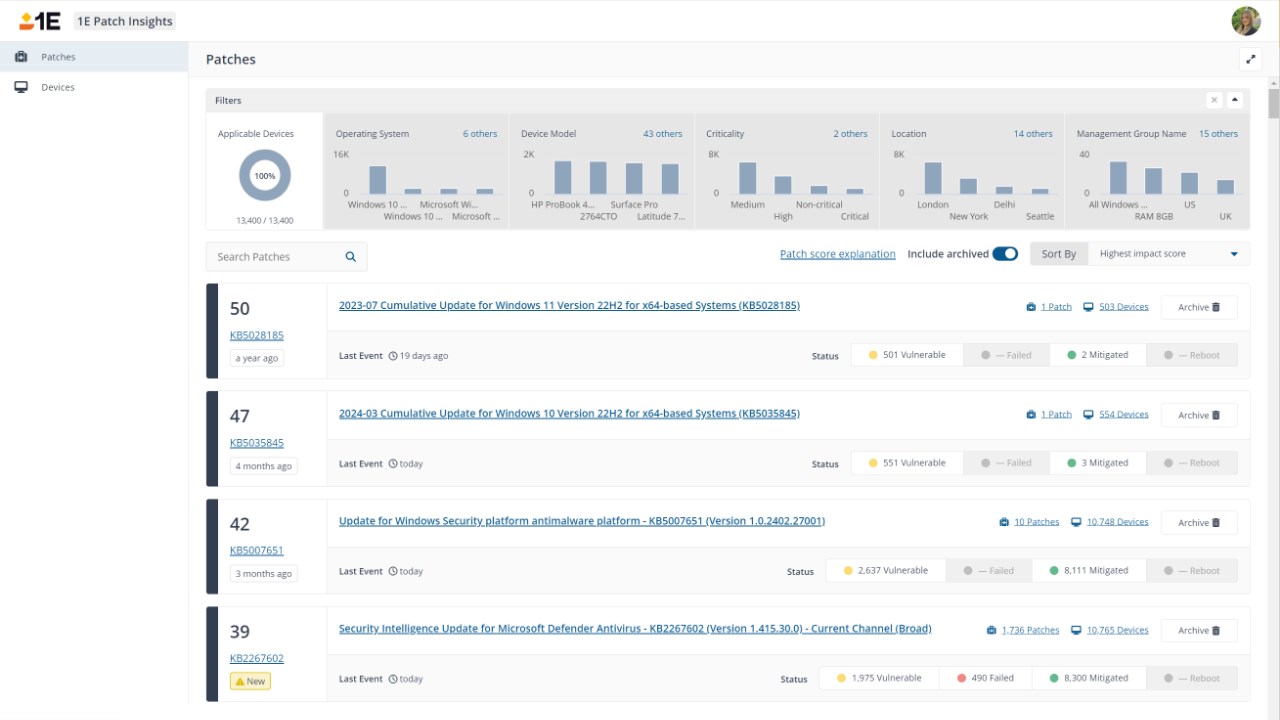Open 2024-03 Cumulative Update for Windows 10 title

coord(569,414)
